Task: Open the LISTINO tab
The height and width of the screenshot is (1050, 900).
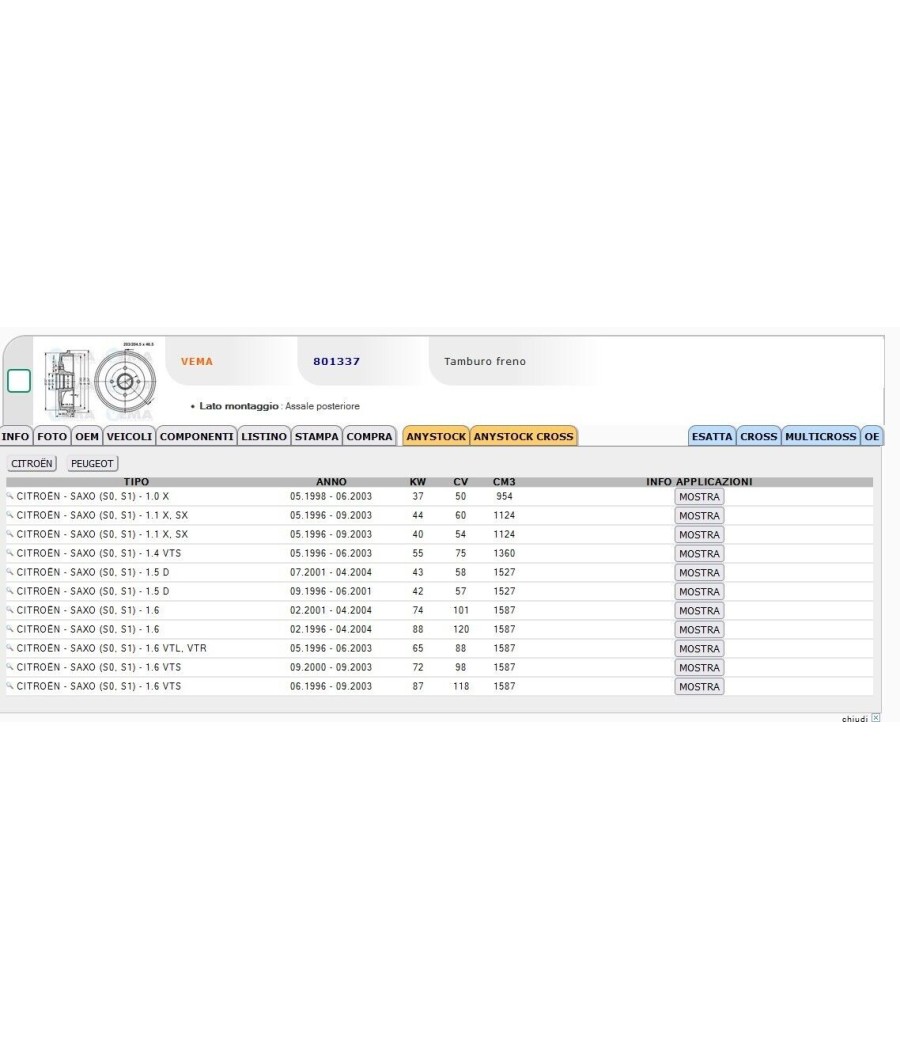Action: pyautogui.click(x=264, y=437)
